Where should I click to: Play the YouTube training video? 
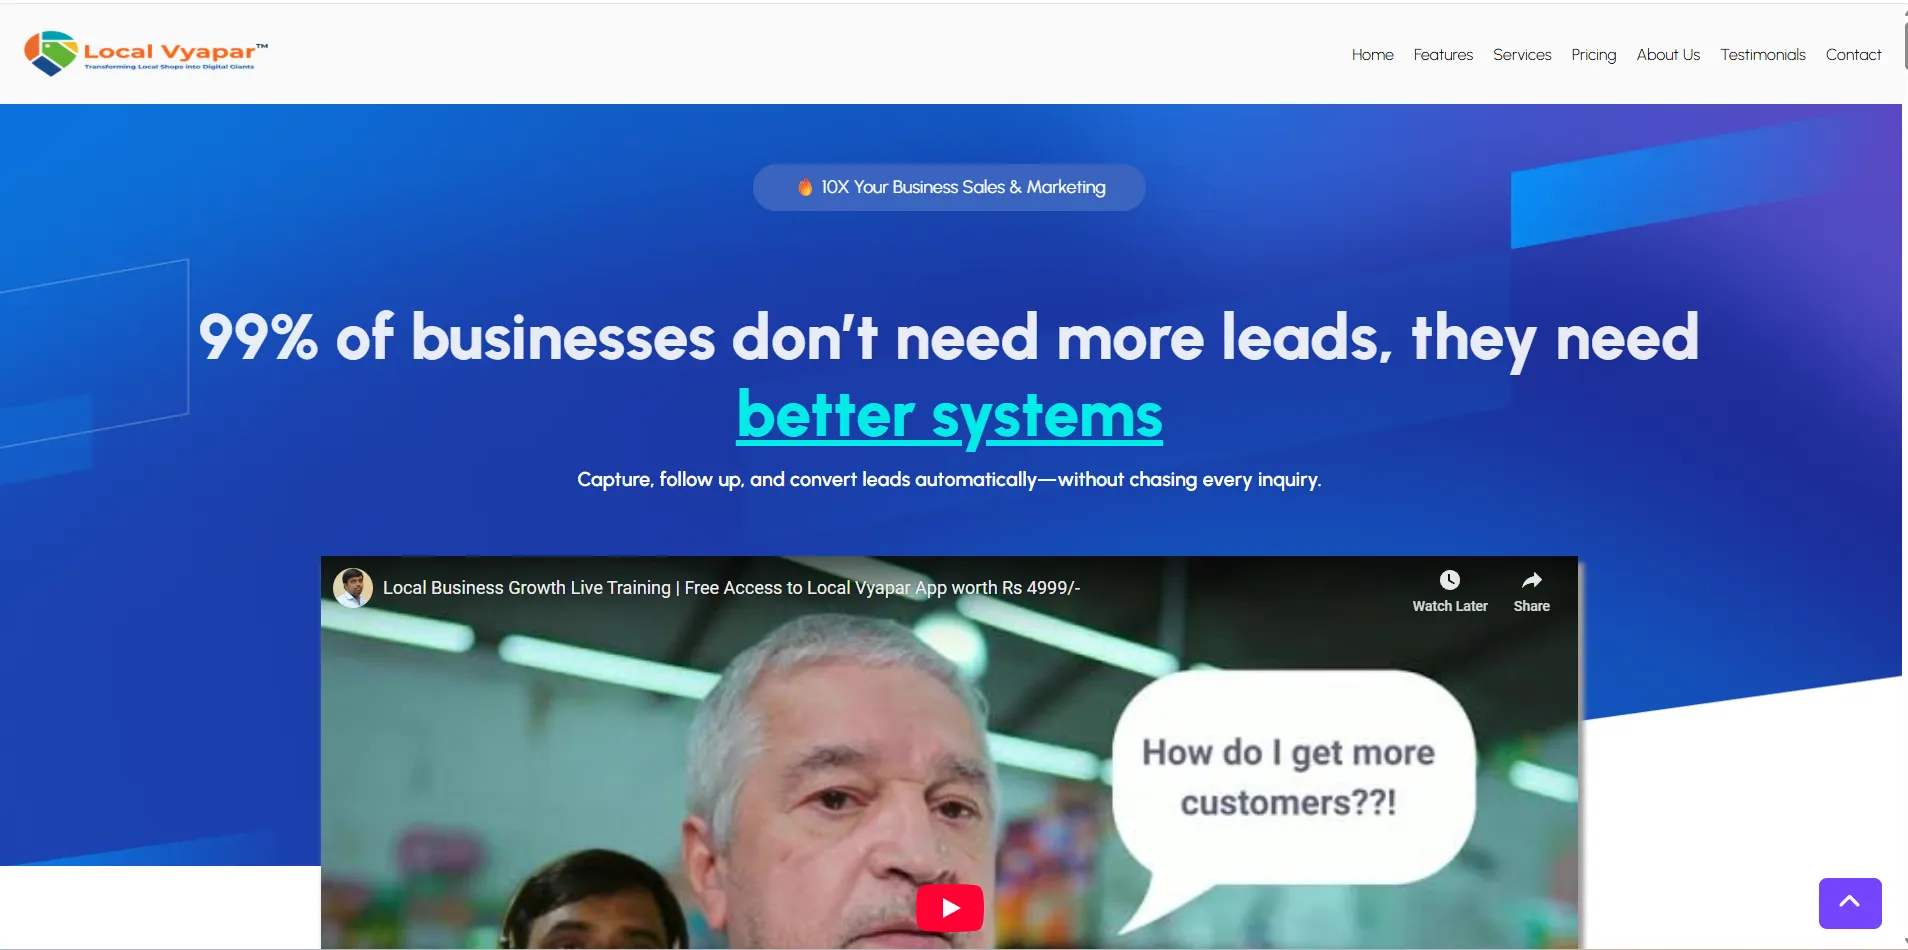[949, 907]
